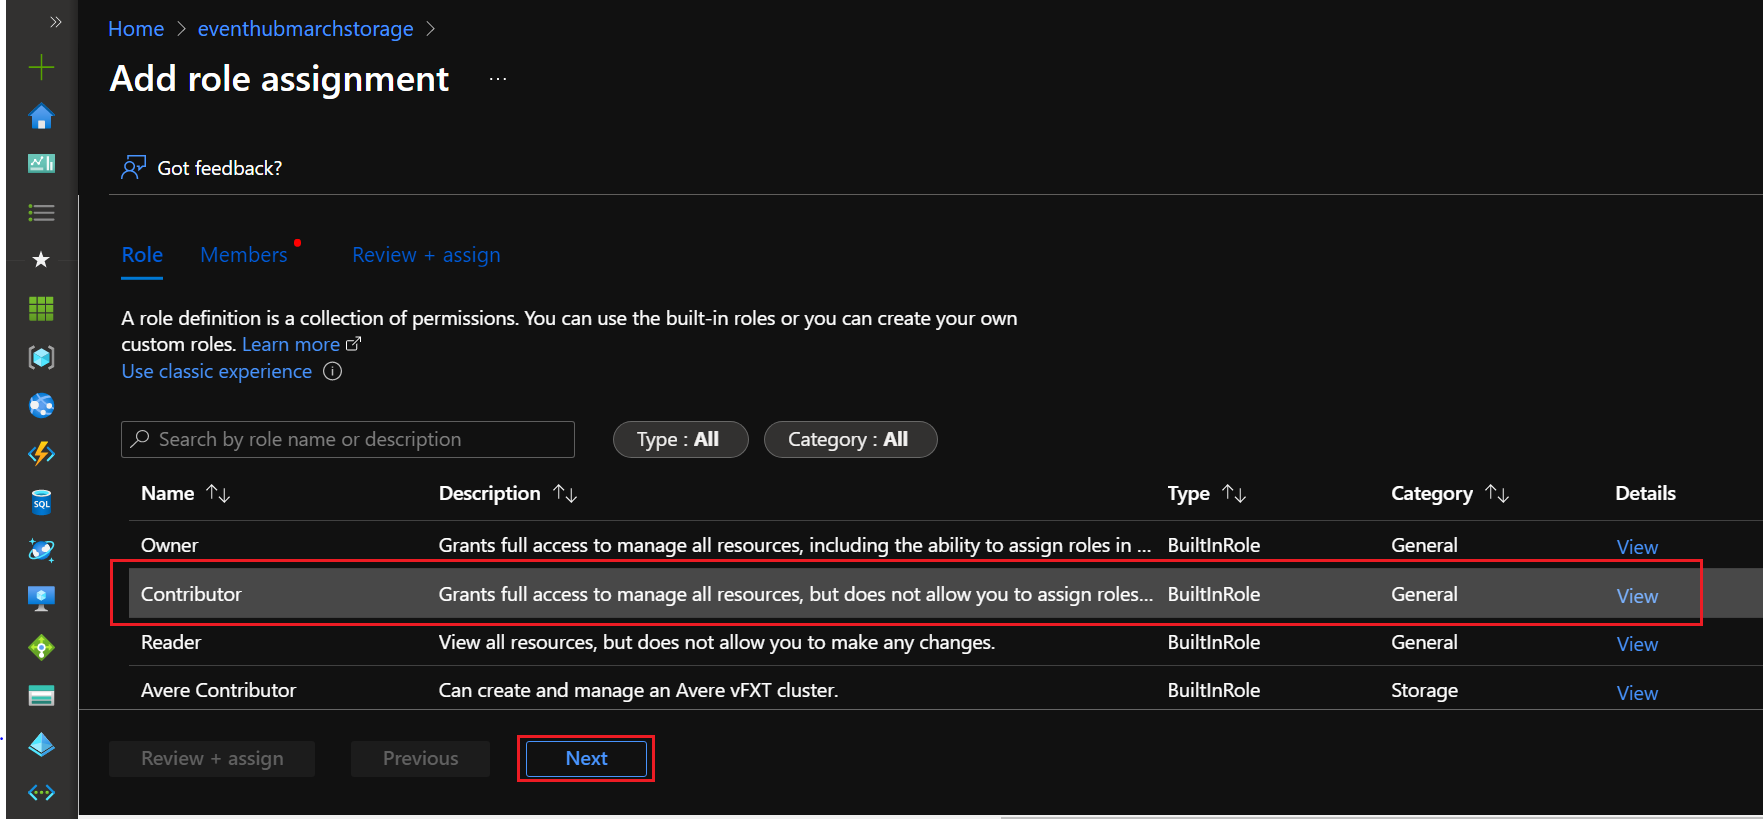Open SQL databases icon in sidebar

pos(41,502)
